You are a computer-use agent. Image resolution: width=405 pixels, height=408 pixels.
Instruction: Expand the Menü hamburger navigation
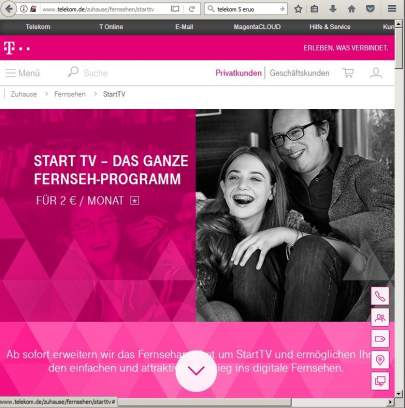(22, 73)
